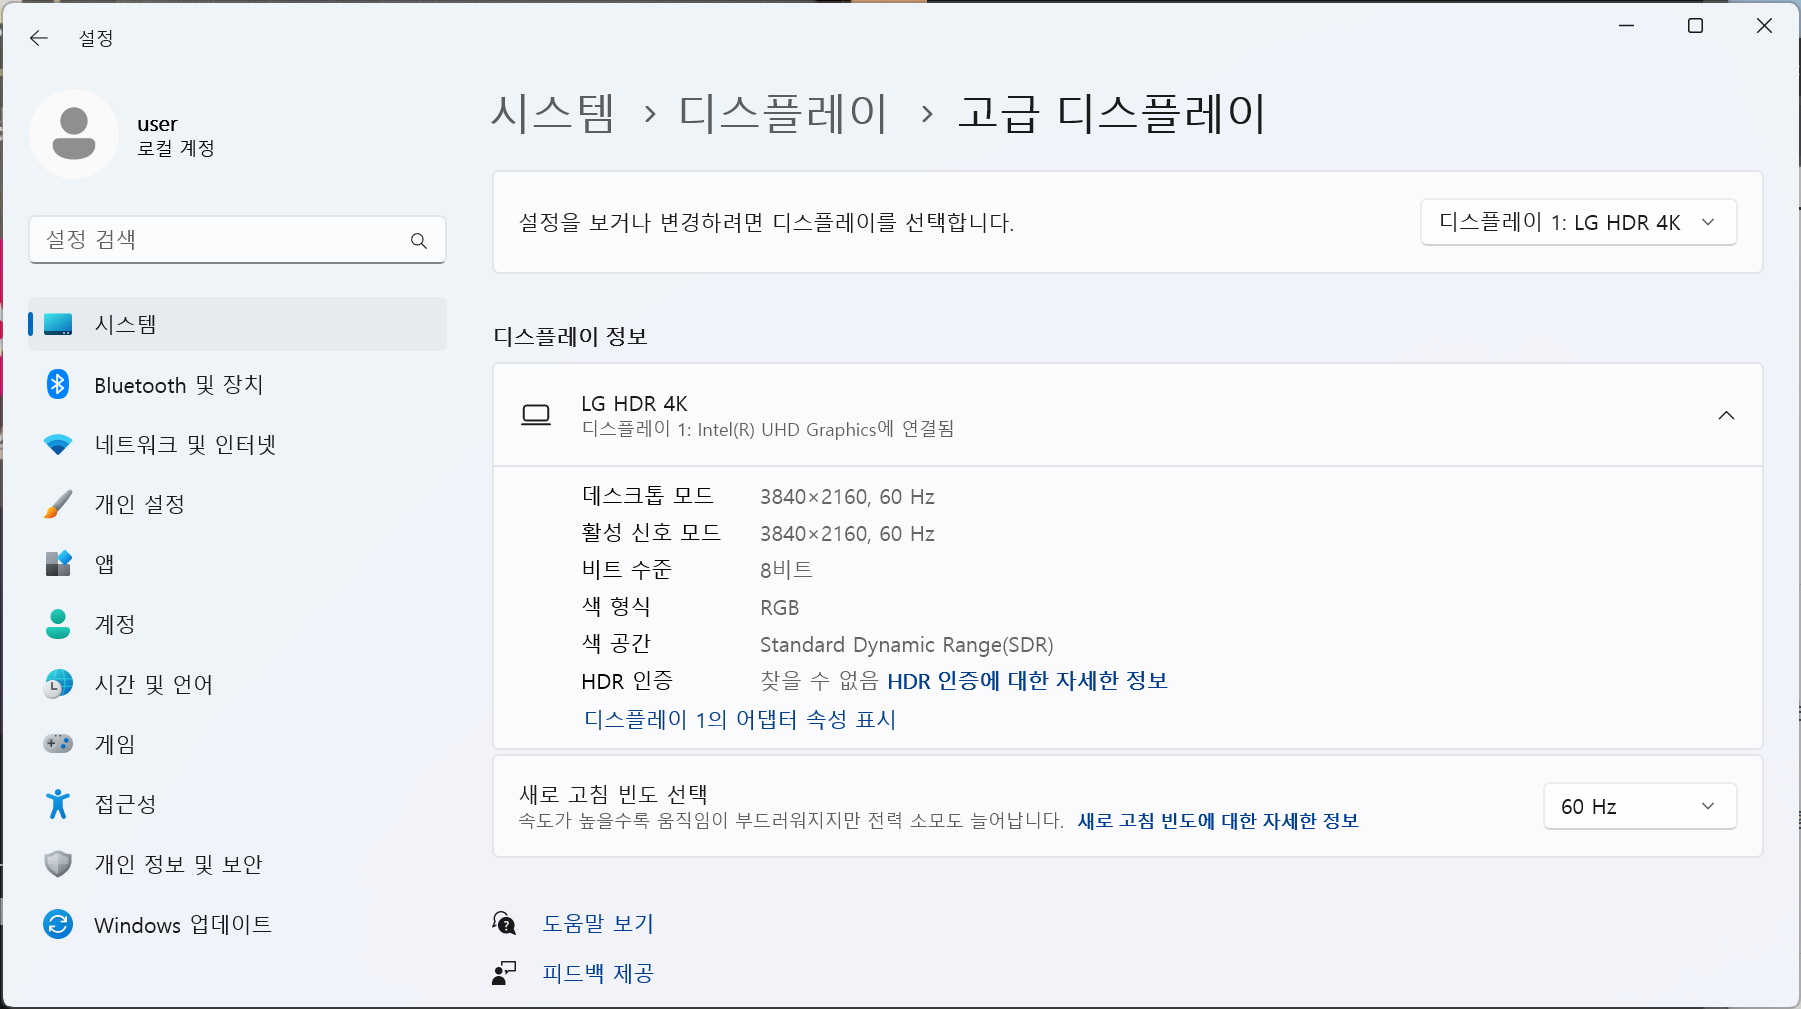Open HDR 인증에 대한 자세한 정보 link
Viewport: 1801px width, 1009px height.
(1027, 681)
